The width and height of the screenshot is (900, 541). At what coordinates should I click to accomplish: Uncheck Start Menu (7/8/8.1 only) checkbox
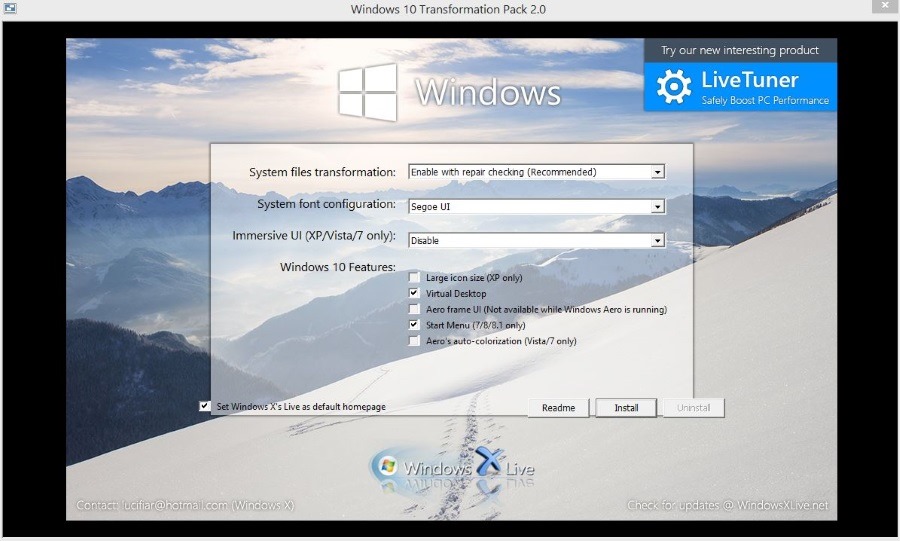[x=414, y=325]
